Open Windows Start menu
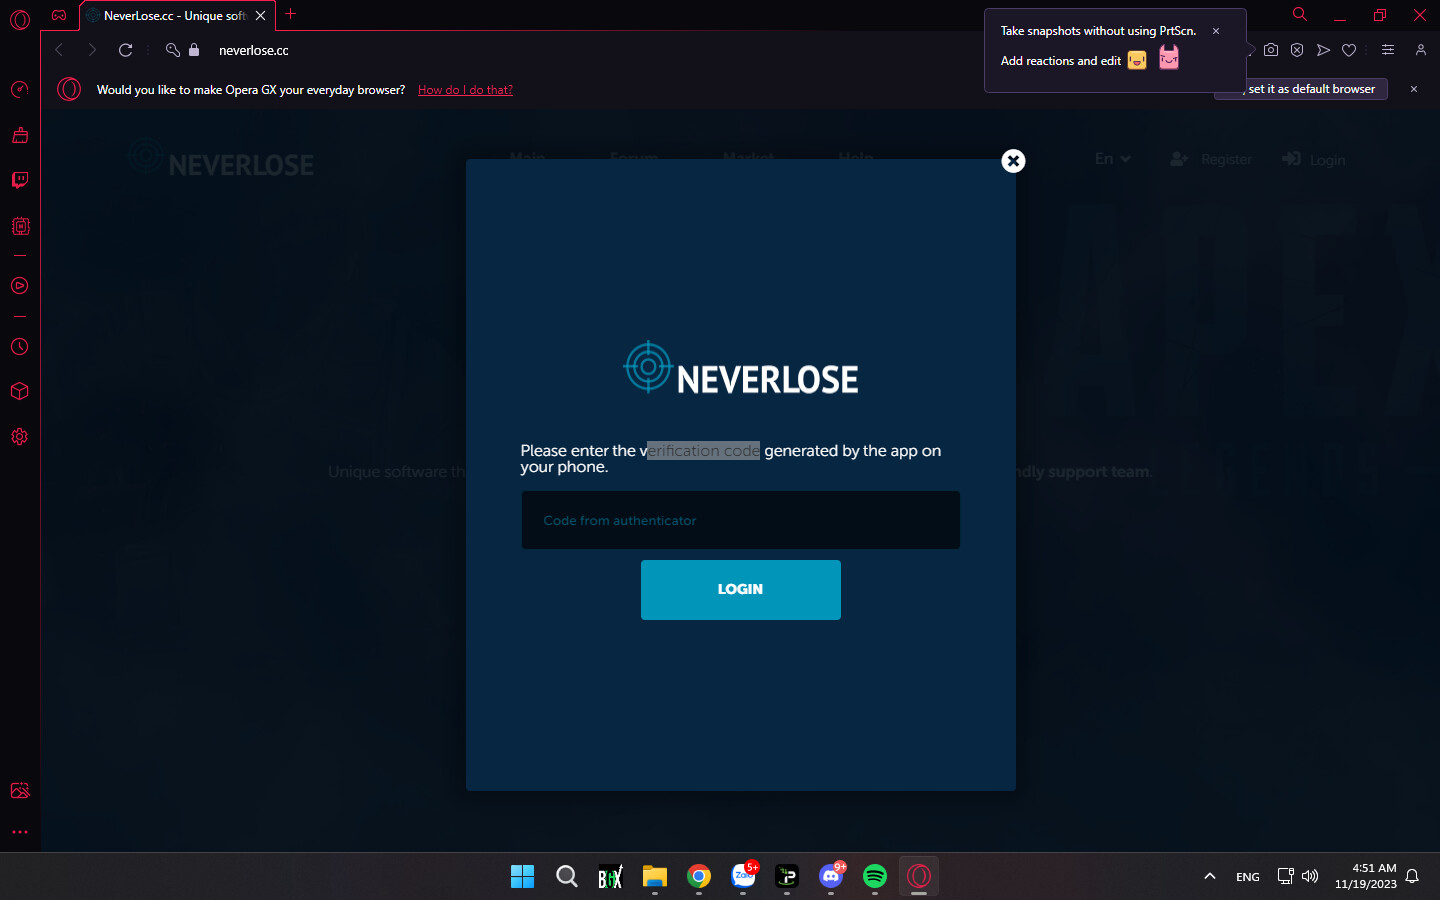The height and width of the screenshot is (900, 1440). pos(522,877)
